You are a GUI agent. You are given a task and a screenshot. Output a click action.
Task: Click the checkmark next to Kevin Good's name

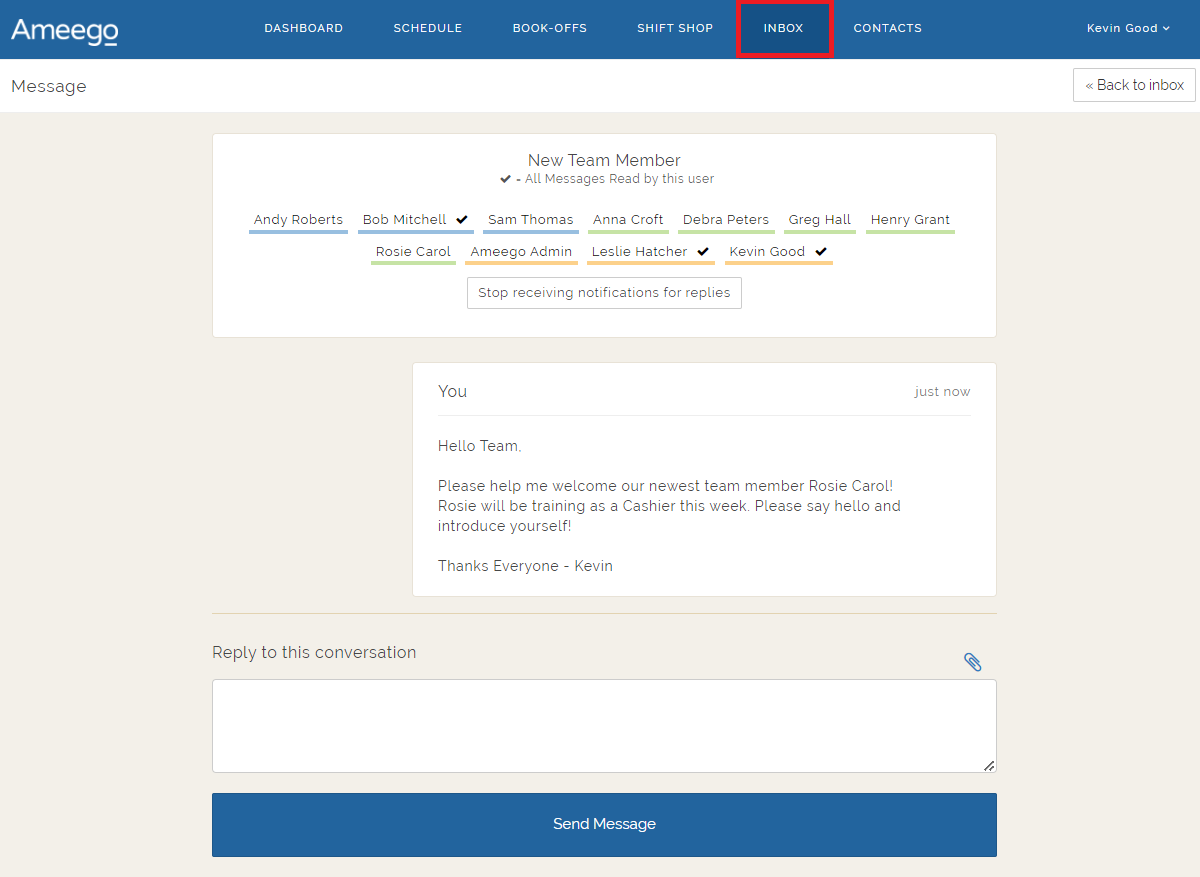pyautogui.click(x=821, y=251)
